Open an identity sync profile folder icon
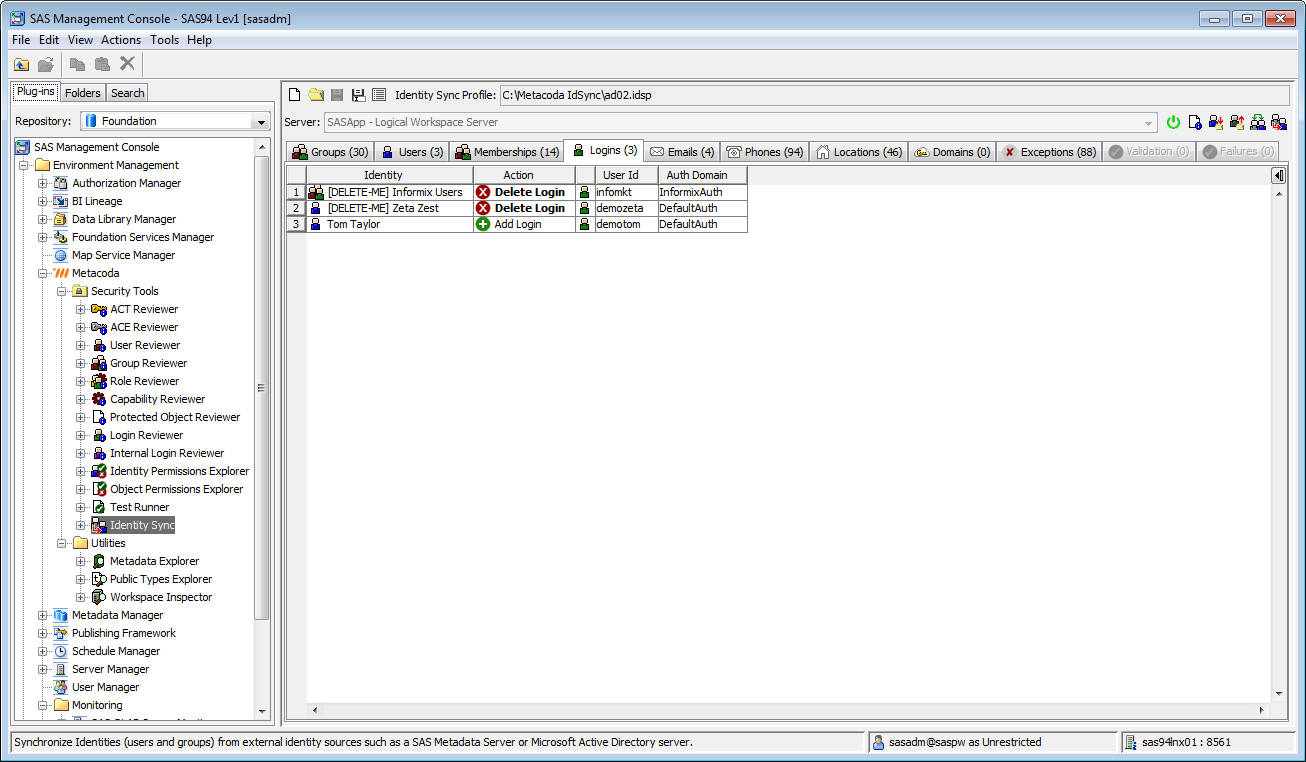Image resolution: width=1306 pixels, height=762 pixels. coord(316,95)
